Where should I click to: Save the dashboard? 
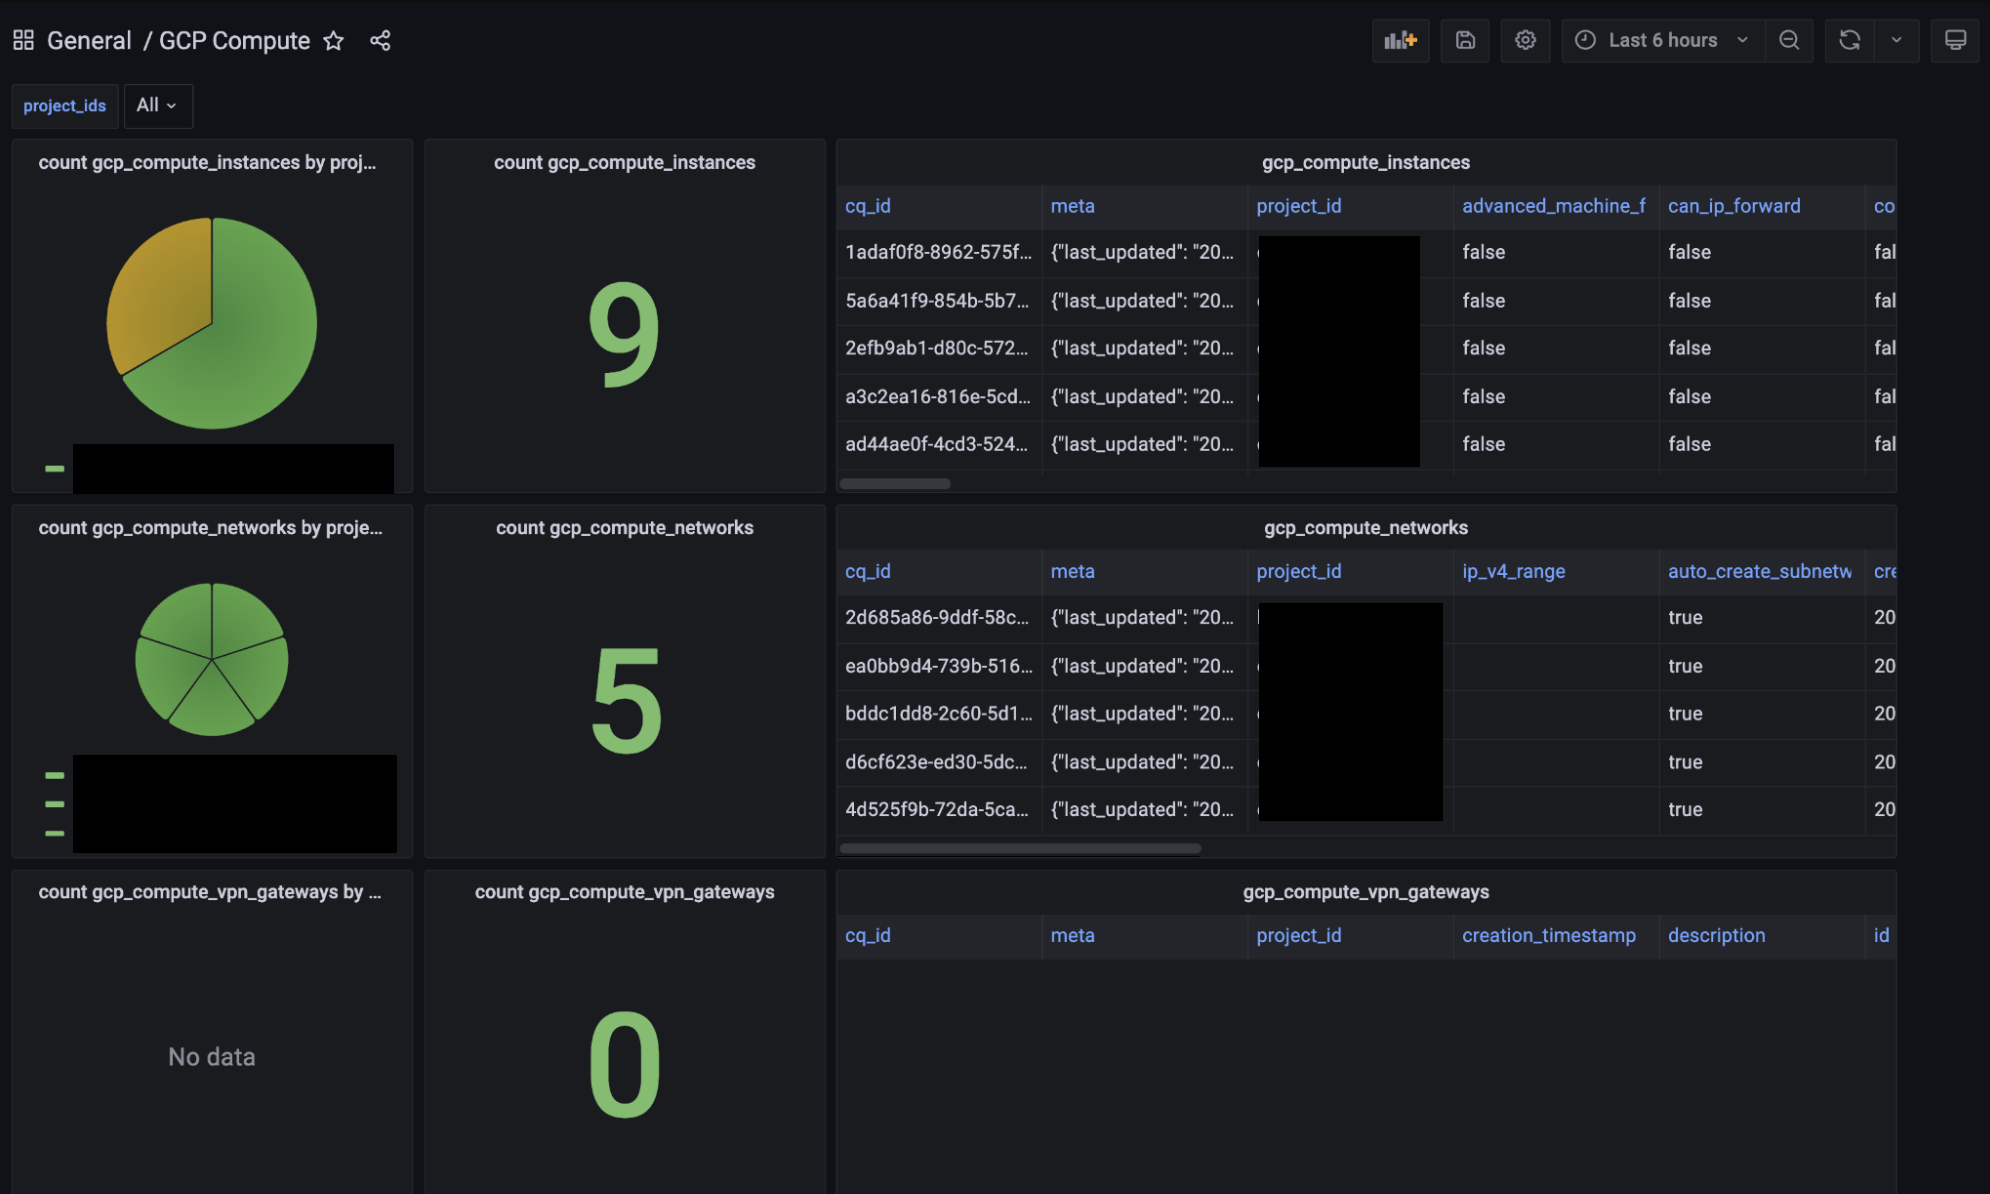click(1464, 40)
